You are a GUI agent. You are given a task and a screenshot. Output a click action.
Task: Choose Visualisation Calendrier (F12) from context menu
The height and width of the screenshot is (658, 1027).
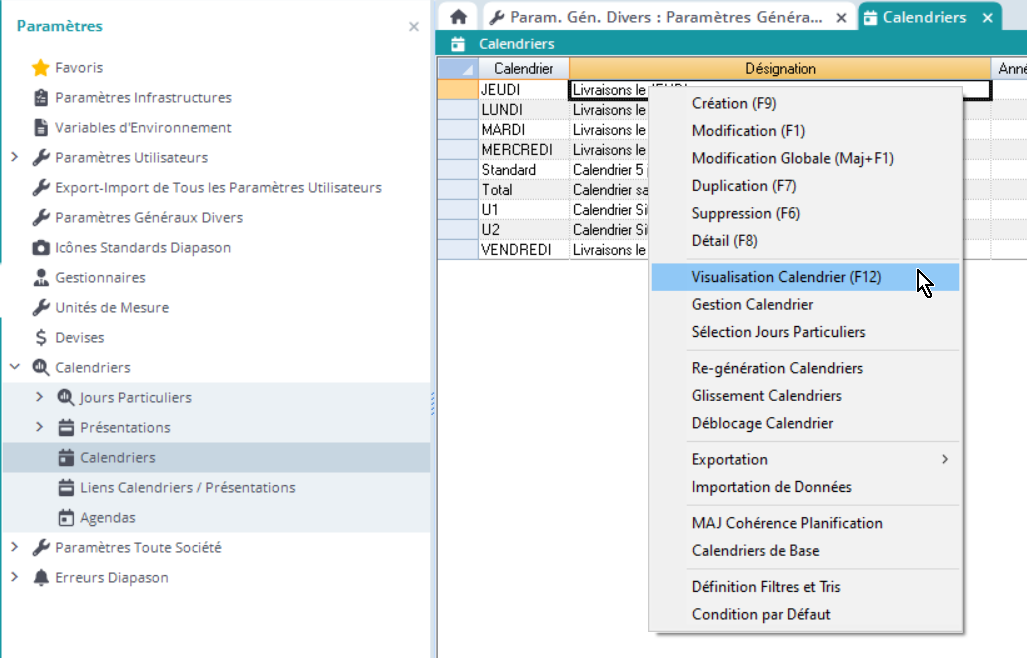click(786, 277)
